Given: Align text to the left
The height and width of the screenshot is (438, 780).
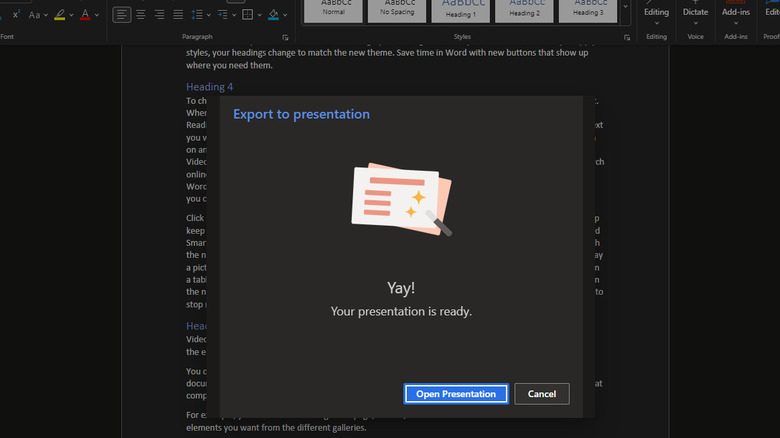Looking at the screenshot, I should [121, 15].
